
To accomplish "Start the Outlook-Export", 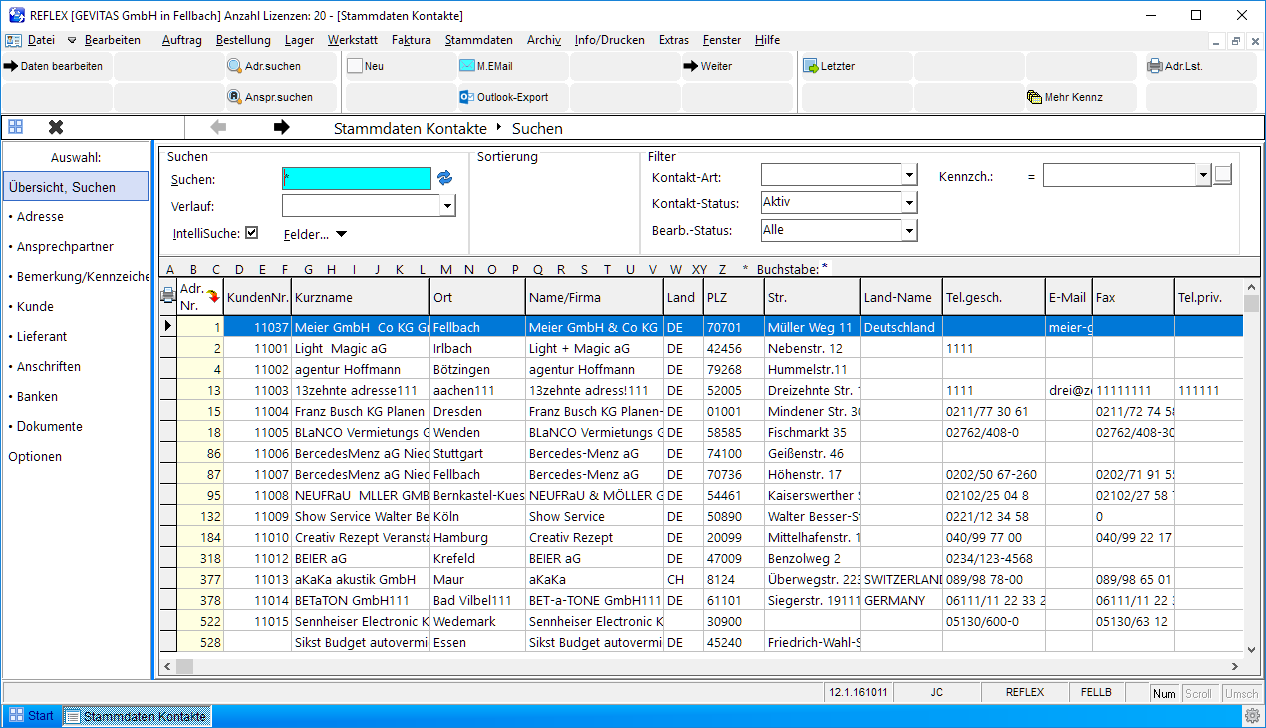I will point(512,98).
